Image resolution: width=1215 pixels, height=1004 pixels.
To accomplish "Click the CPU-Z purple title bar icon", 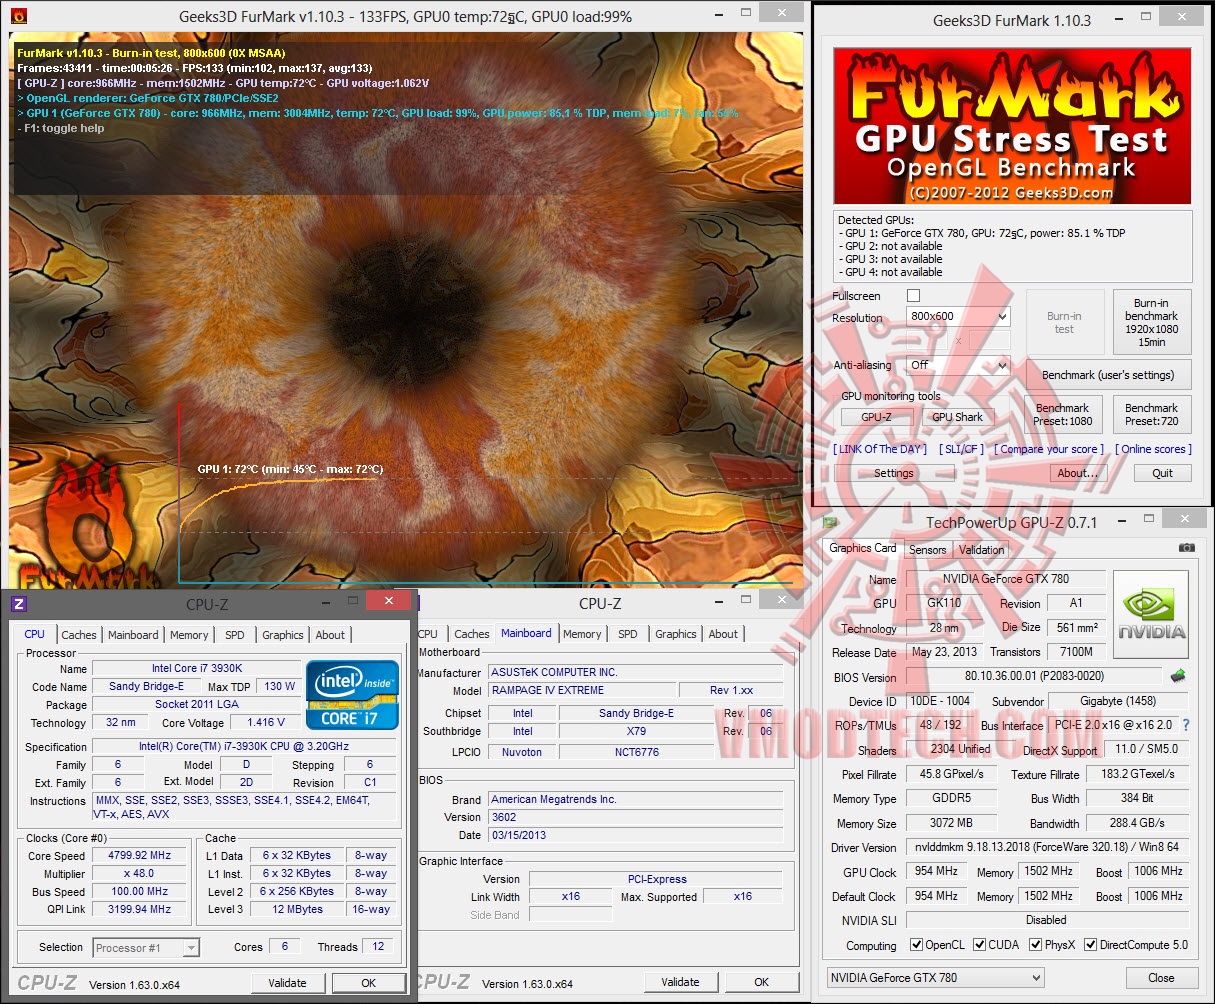I will 18,604.
